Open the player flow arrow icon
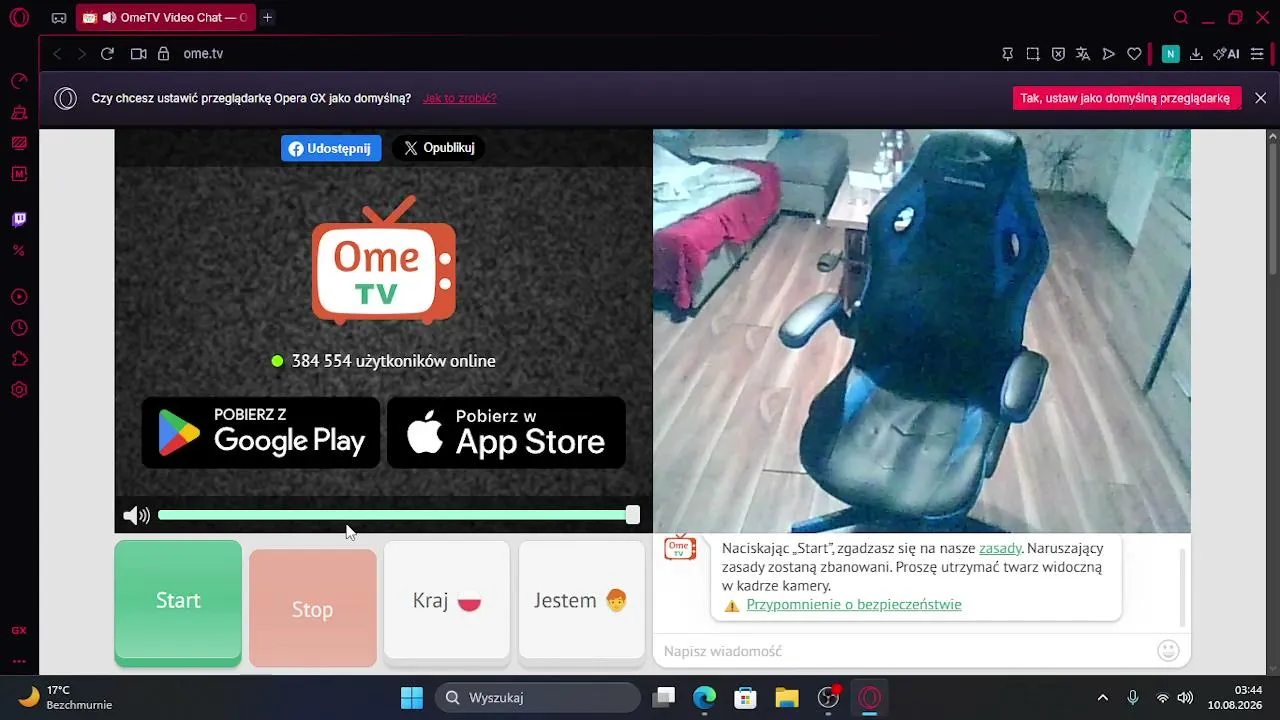 point(1108,54)
